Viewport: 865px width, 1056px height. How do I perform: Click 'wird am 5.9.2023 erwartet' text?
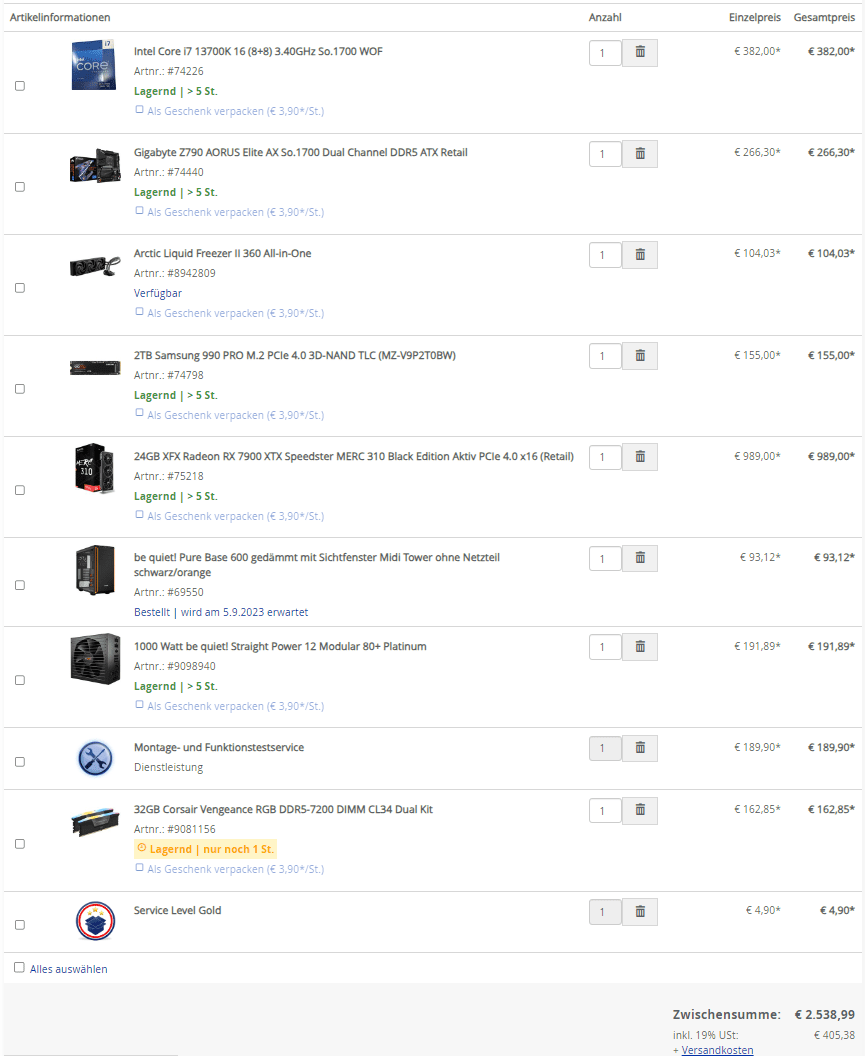(x=245, y=612)
